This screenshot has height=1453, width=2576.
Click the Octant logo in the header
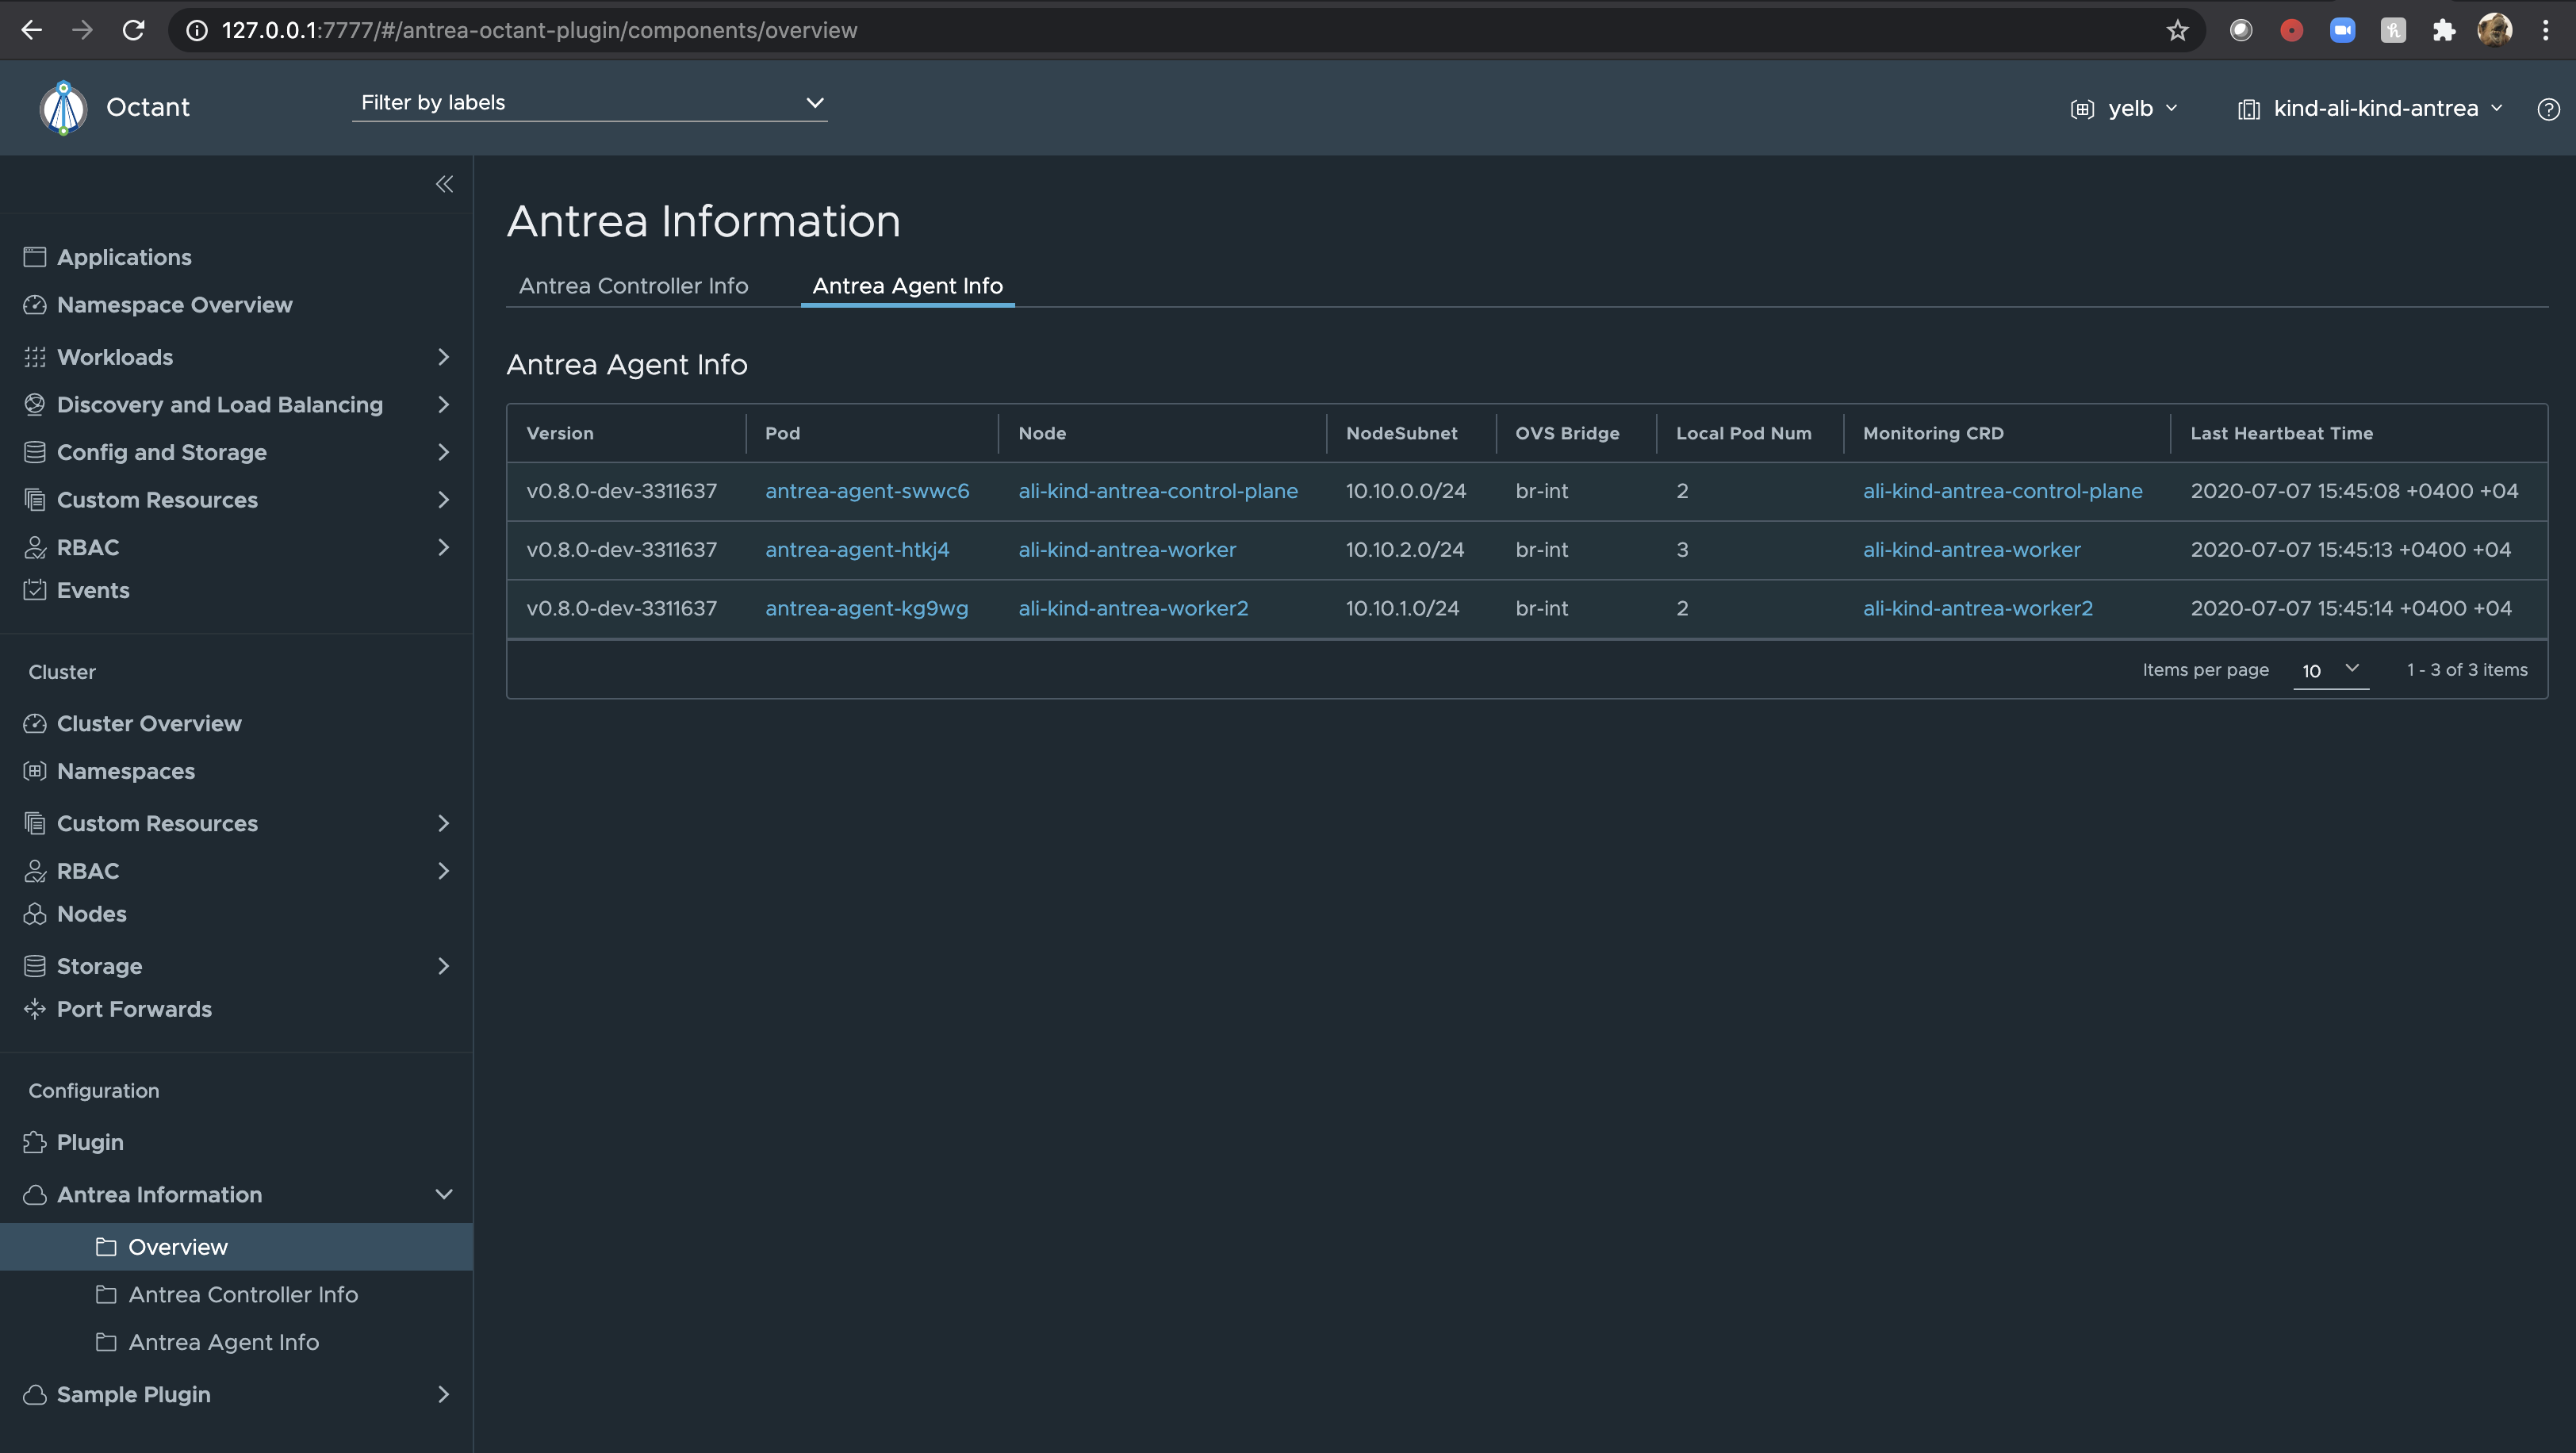[x=62, y=107]
